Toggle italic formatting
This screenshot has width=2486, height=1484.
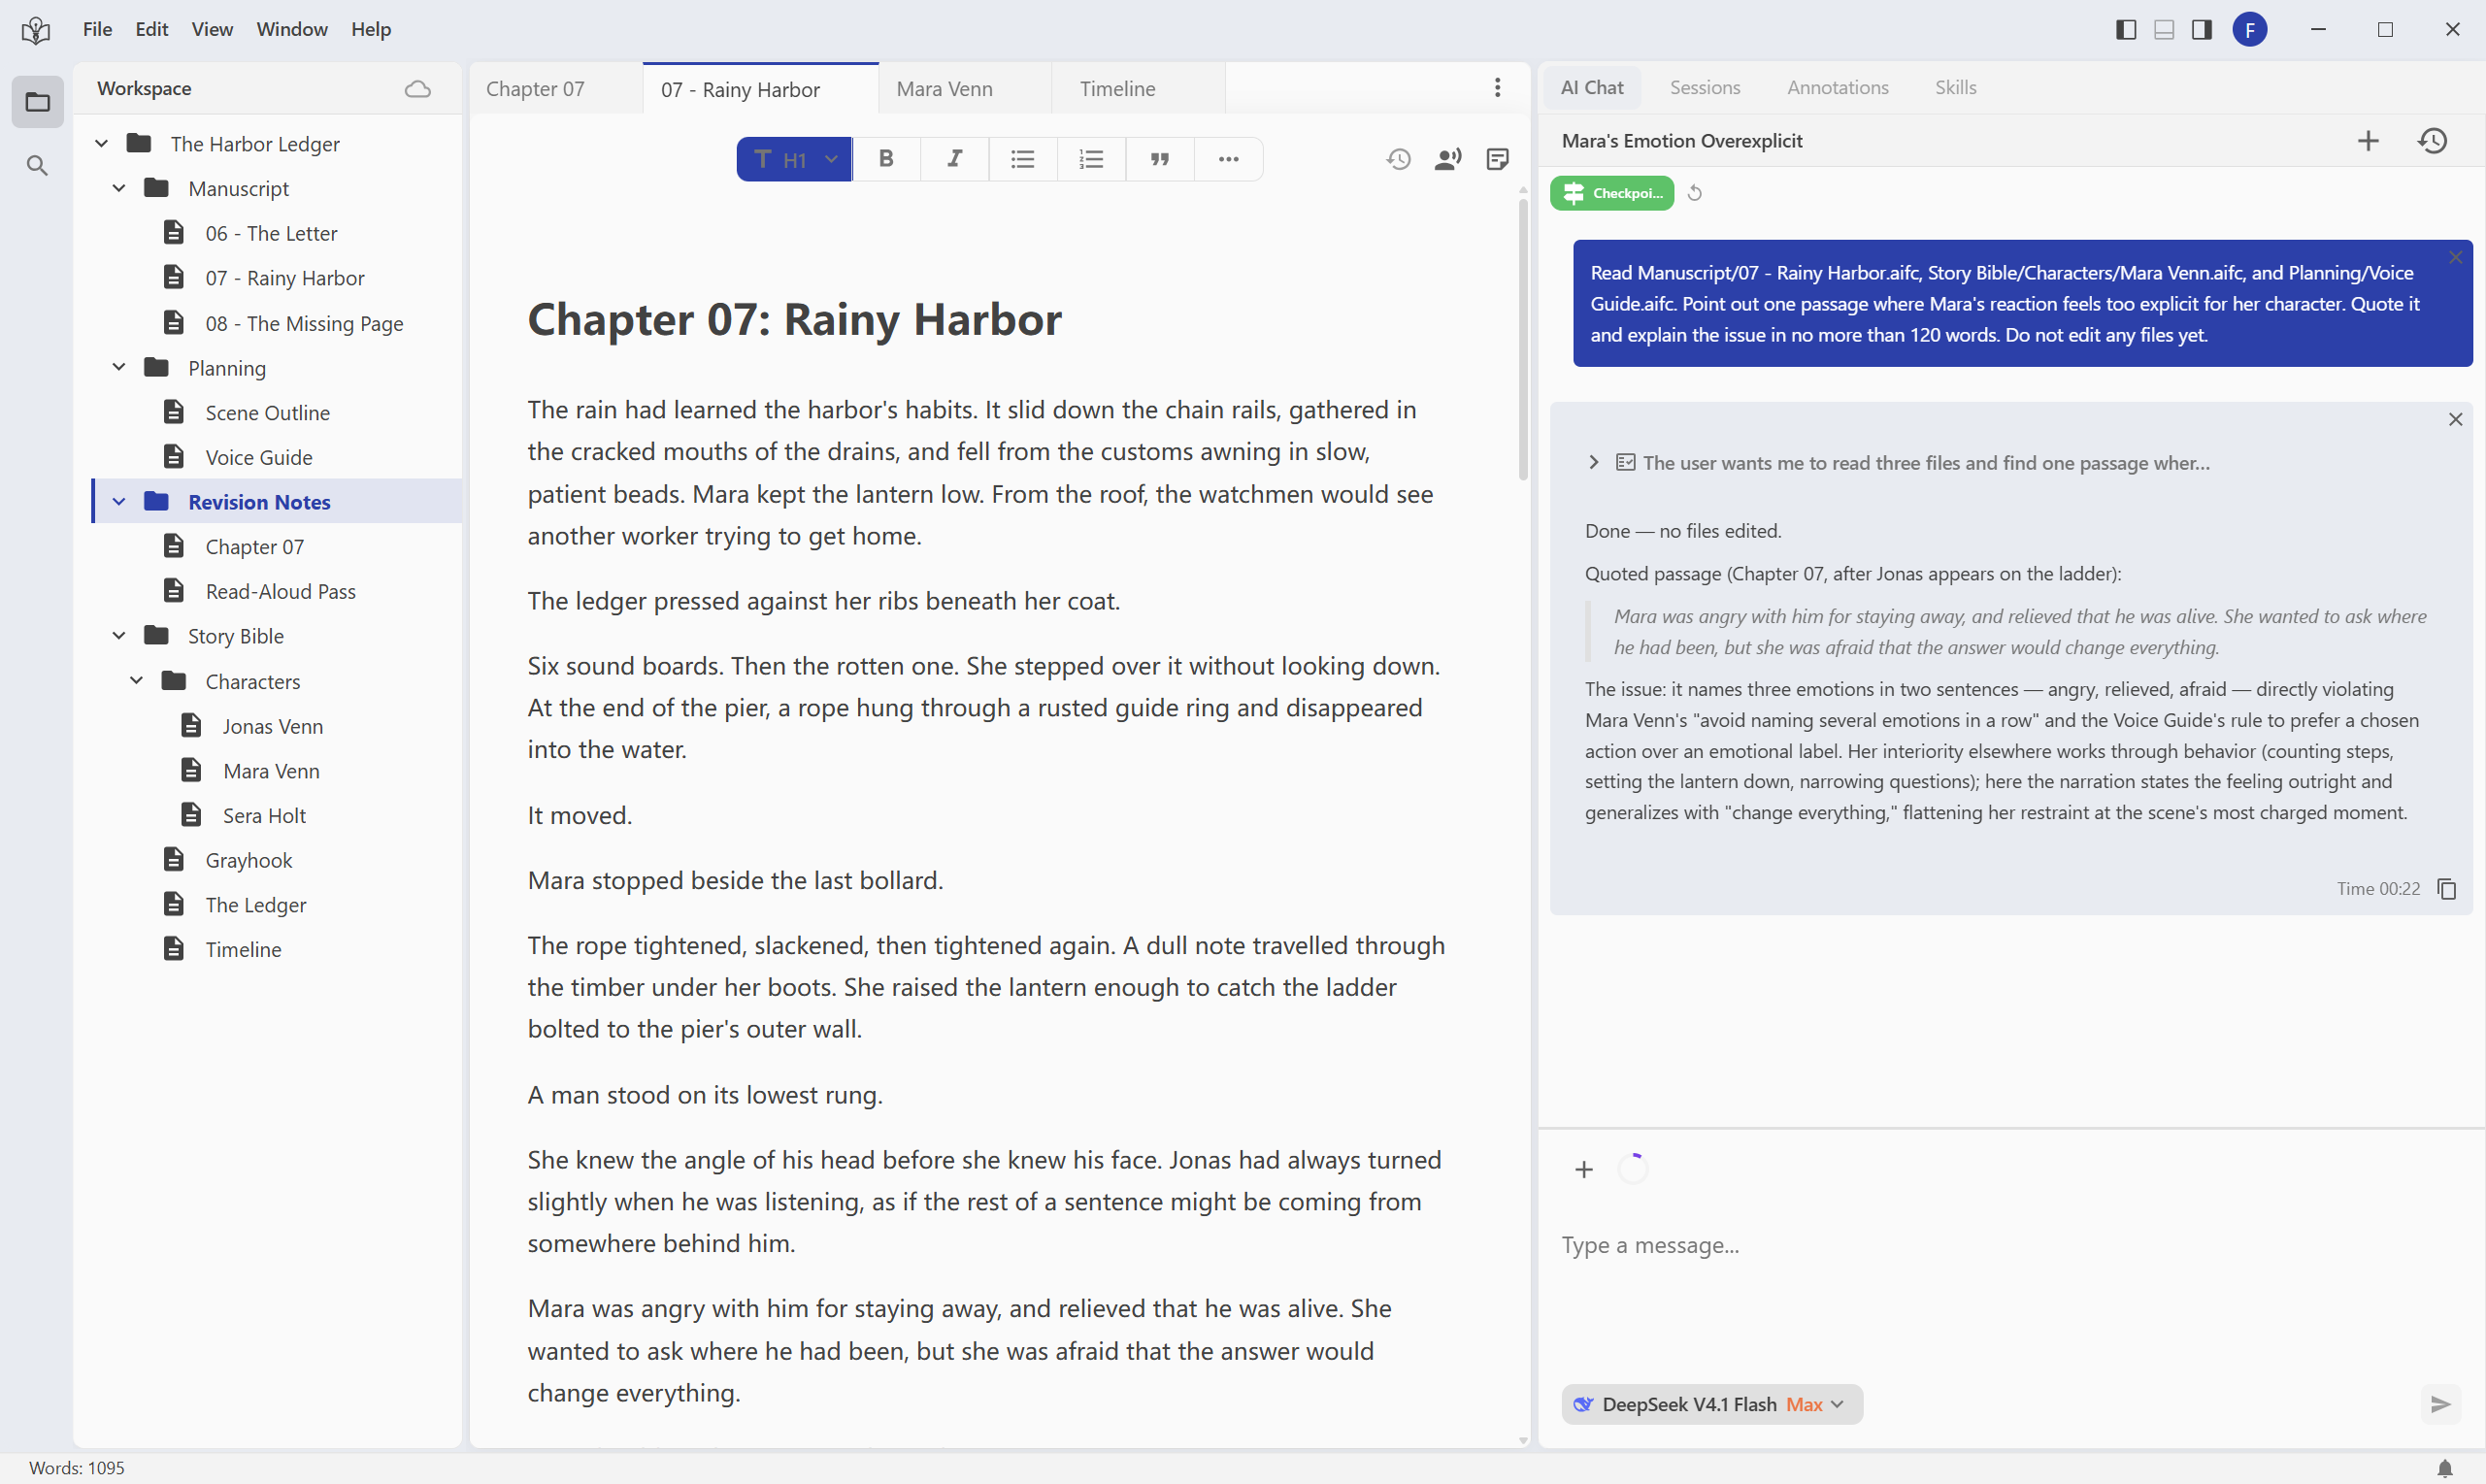click(x=954, y=158)
